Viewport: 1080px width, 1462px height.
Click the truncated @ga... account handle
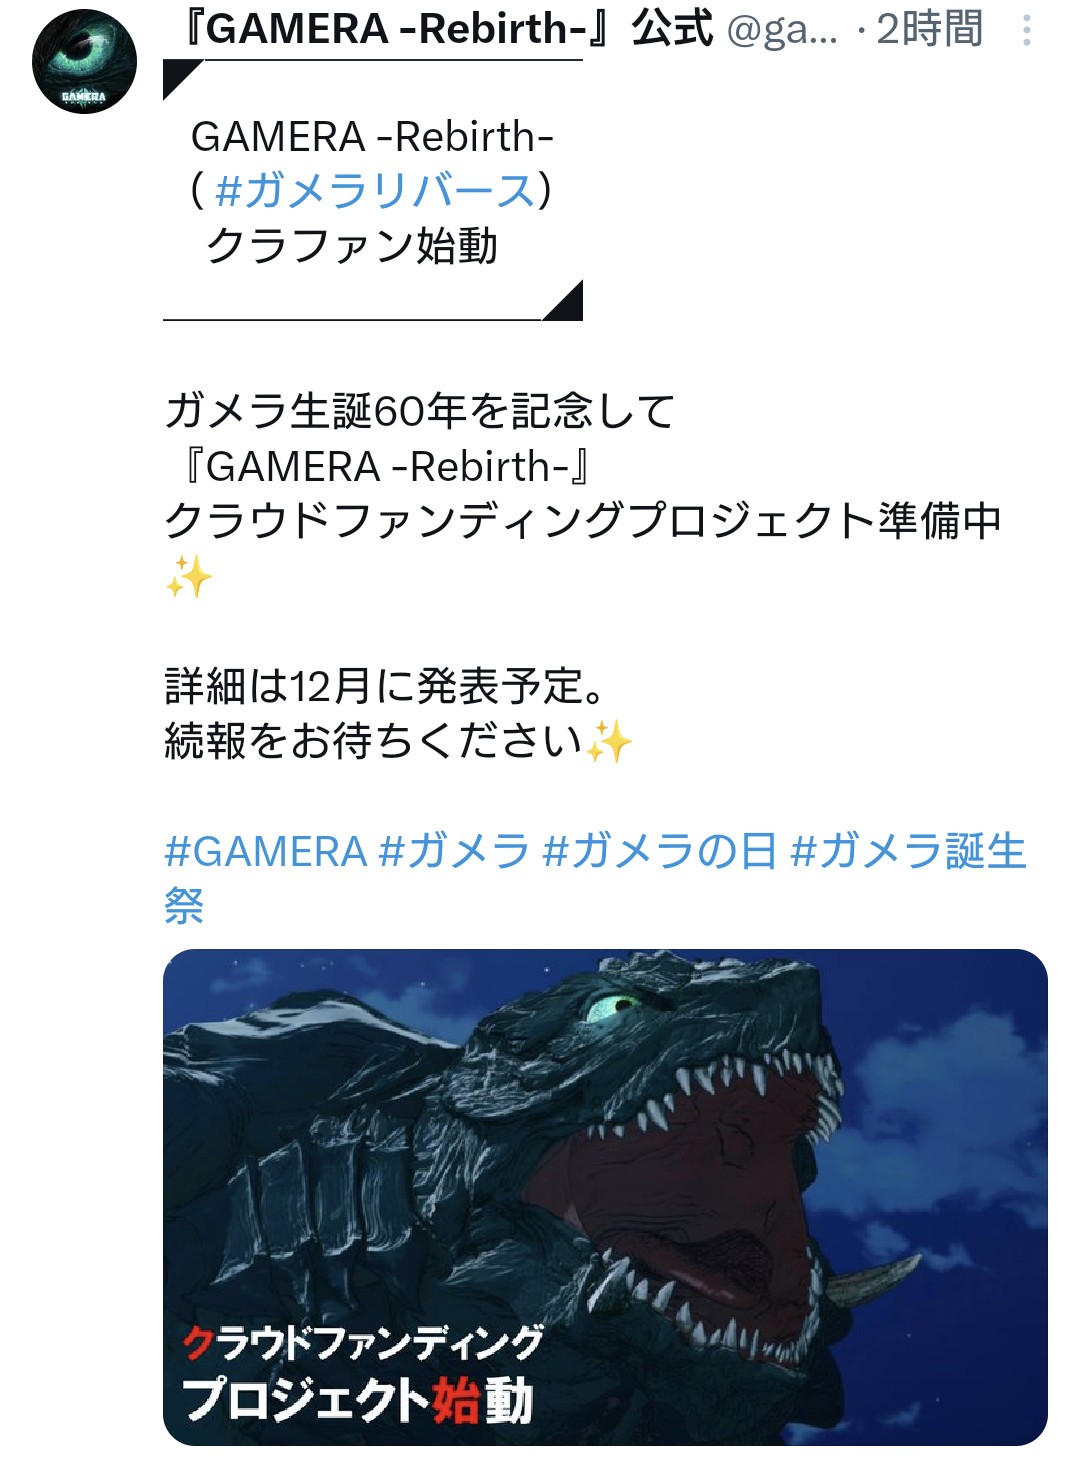click(783, 30)
